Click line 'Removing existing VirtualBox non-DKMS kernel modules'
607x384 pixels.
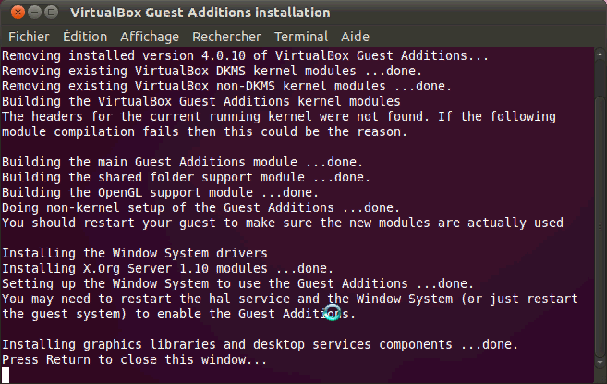[226, 86]
